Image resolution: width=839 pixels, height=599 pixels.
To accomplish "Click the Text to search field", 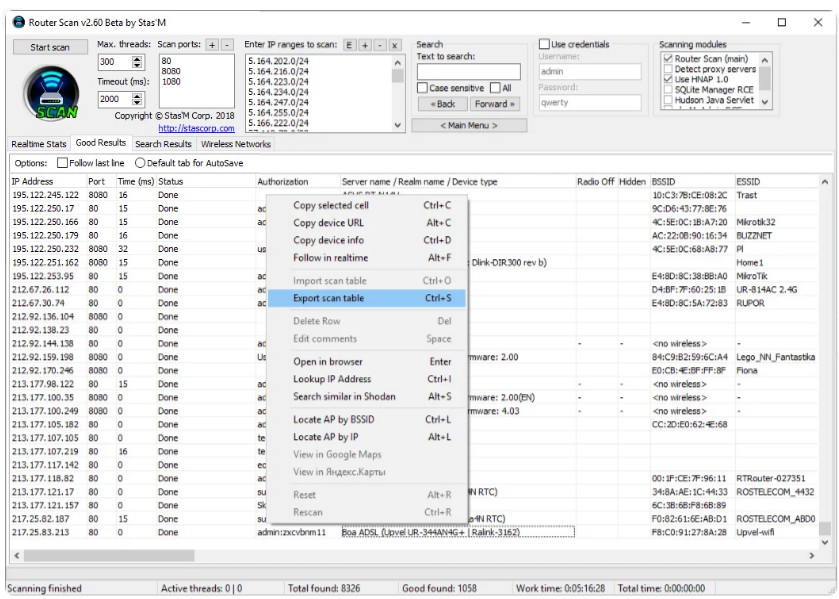I will click(x=468, y=71).
